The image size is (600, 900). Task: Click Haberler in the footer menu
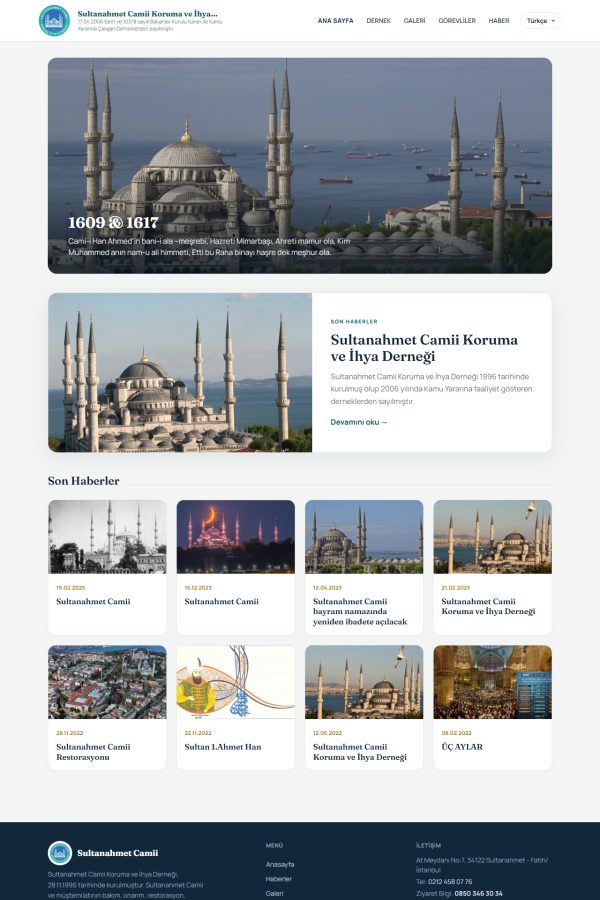(278, 879)
